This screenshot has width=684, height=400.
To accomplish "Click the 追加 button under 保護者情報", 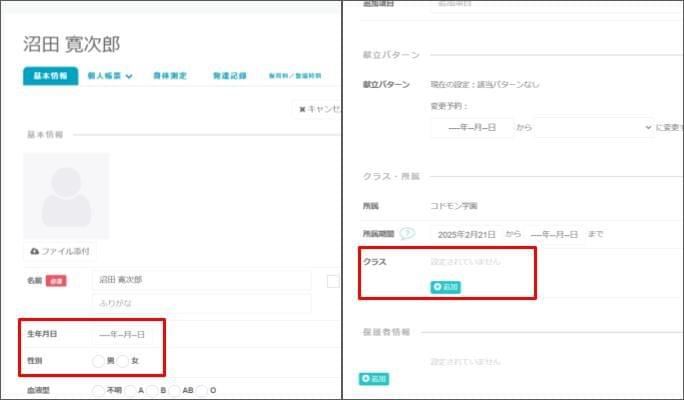I will [x=374, y=379].
